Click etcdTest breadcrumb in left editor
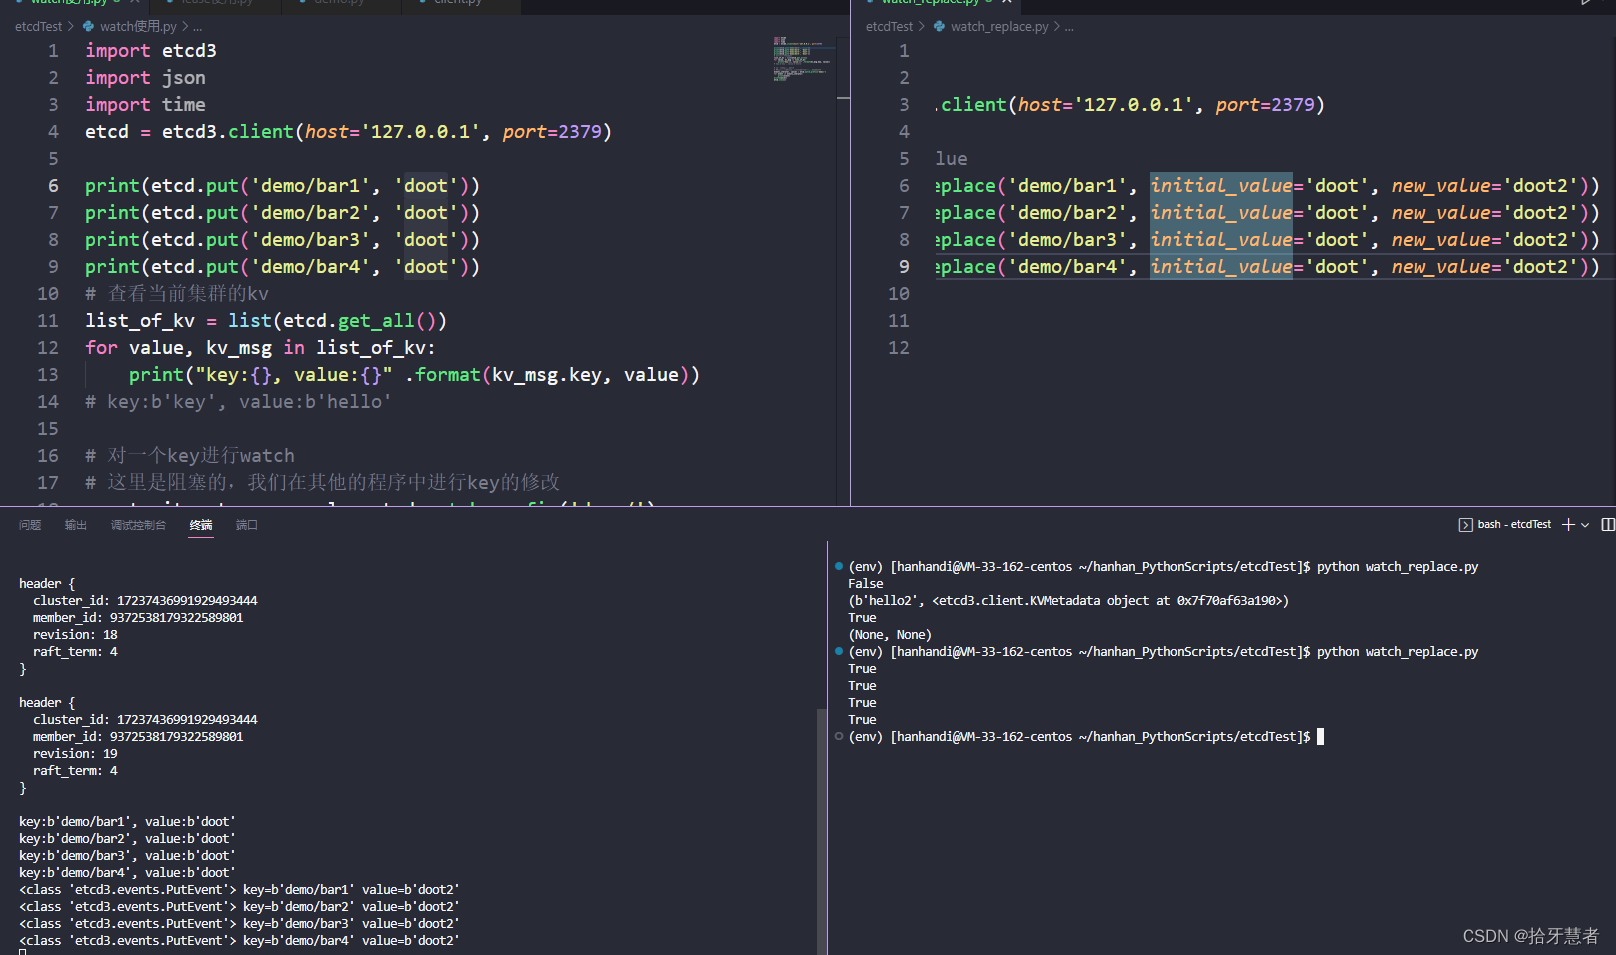1616x955 pixels. point(38,26)
